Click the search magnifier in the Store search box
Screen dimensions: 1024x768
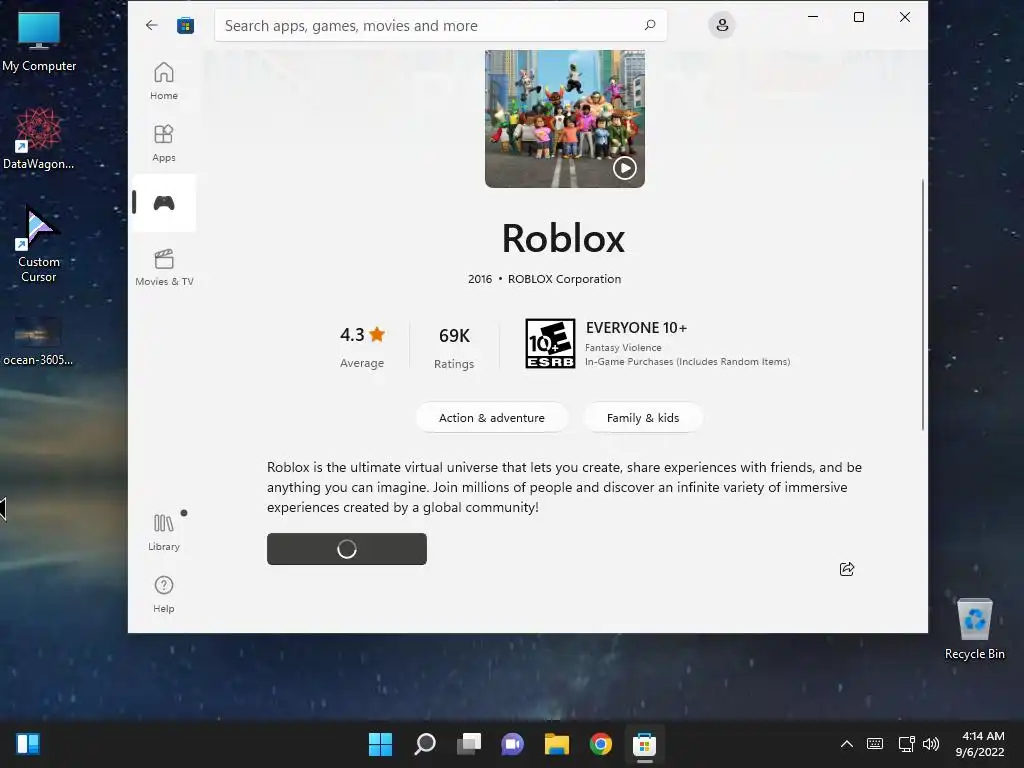(650, 25)
